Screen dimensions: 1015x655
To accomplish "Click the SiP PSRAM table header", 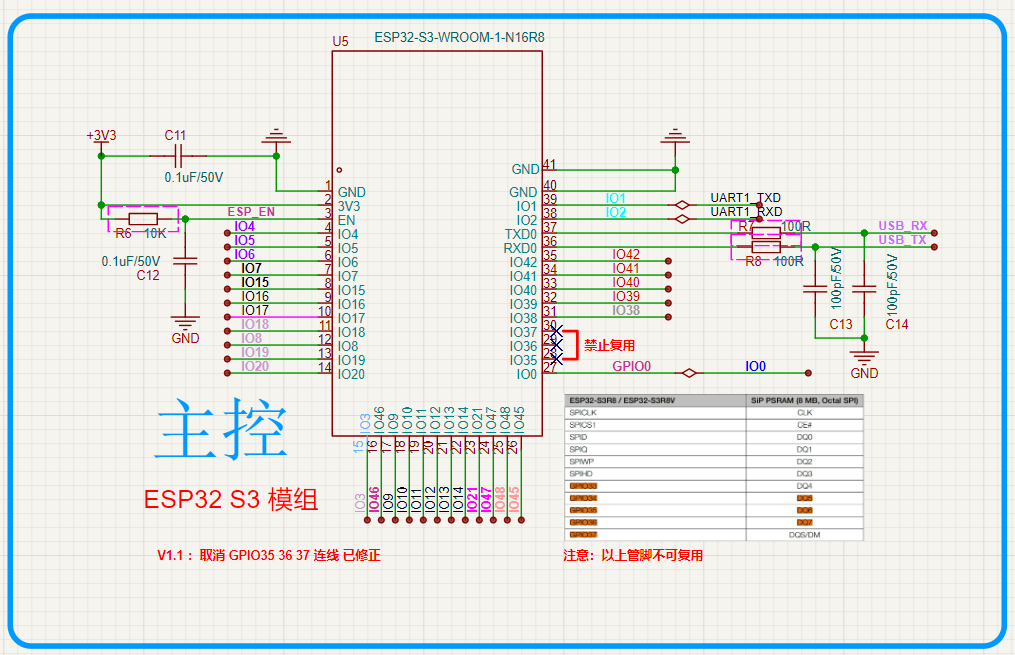I will tap(805, 400).
